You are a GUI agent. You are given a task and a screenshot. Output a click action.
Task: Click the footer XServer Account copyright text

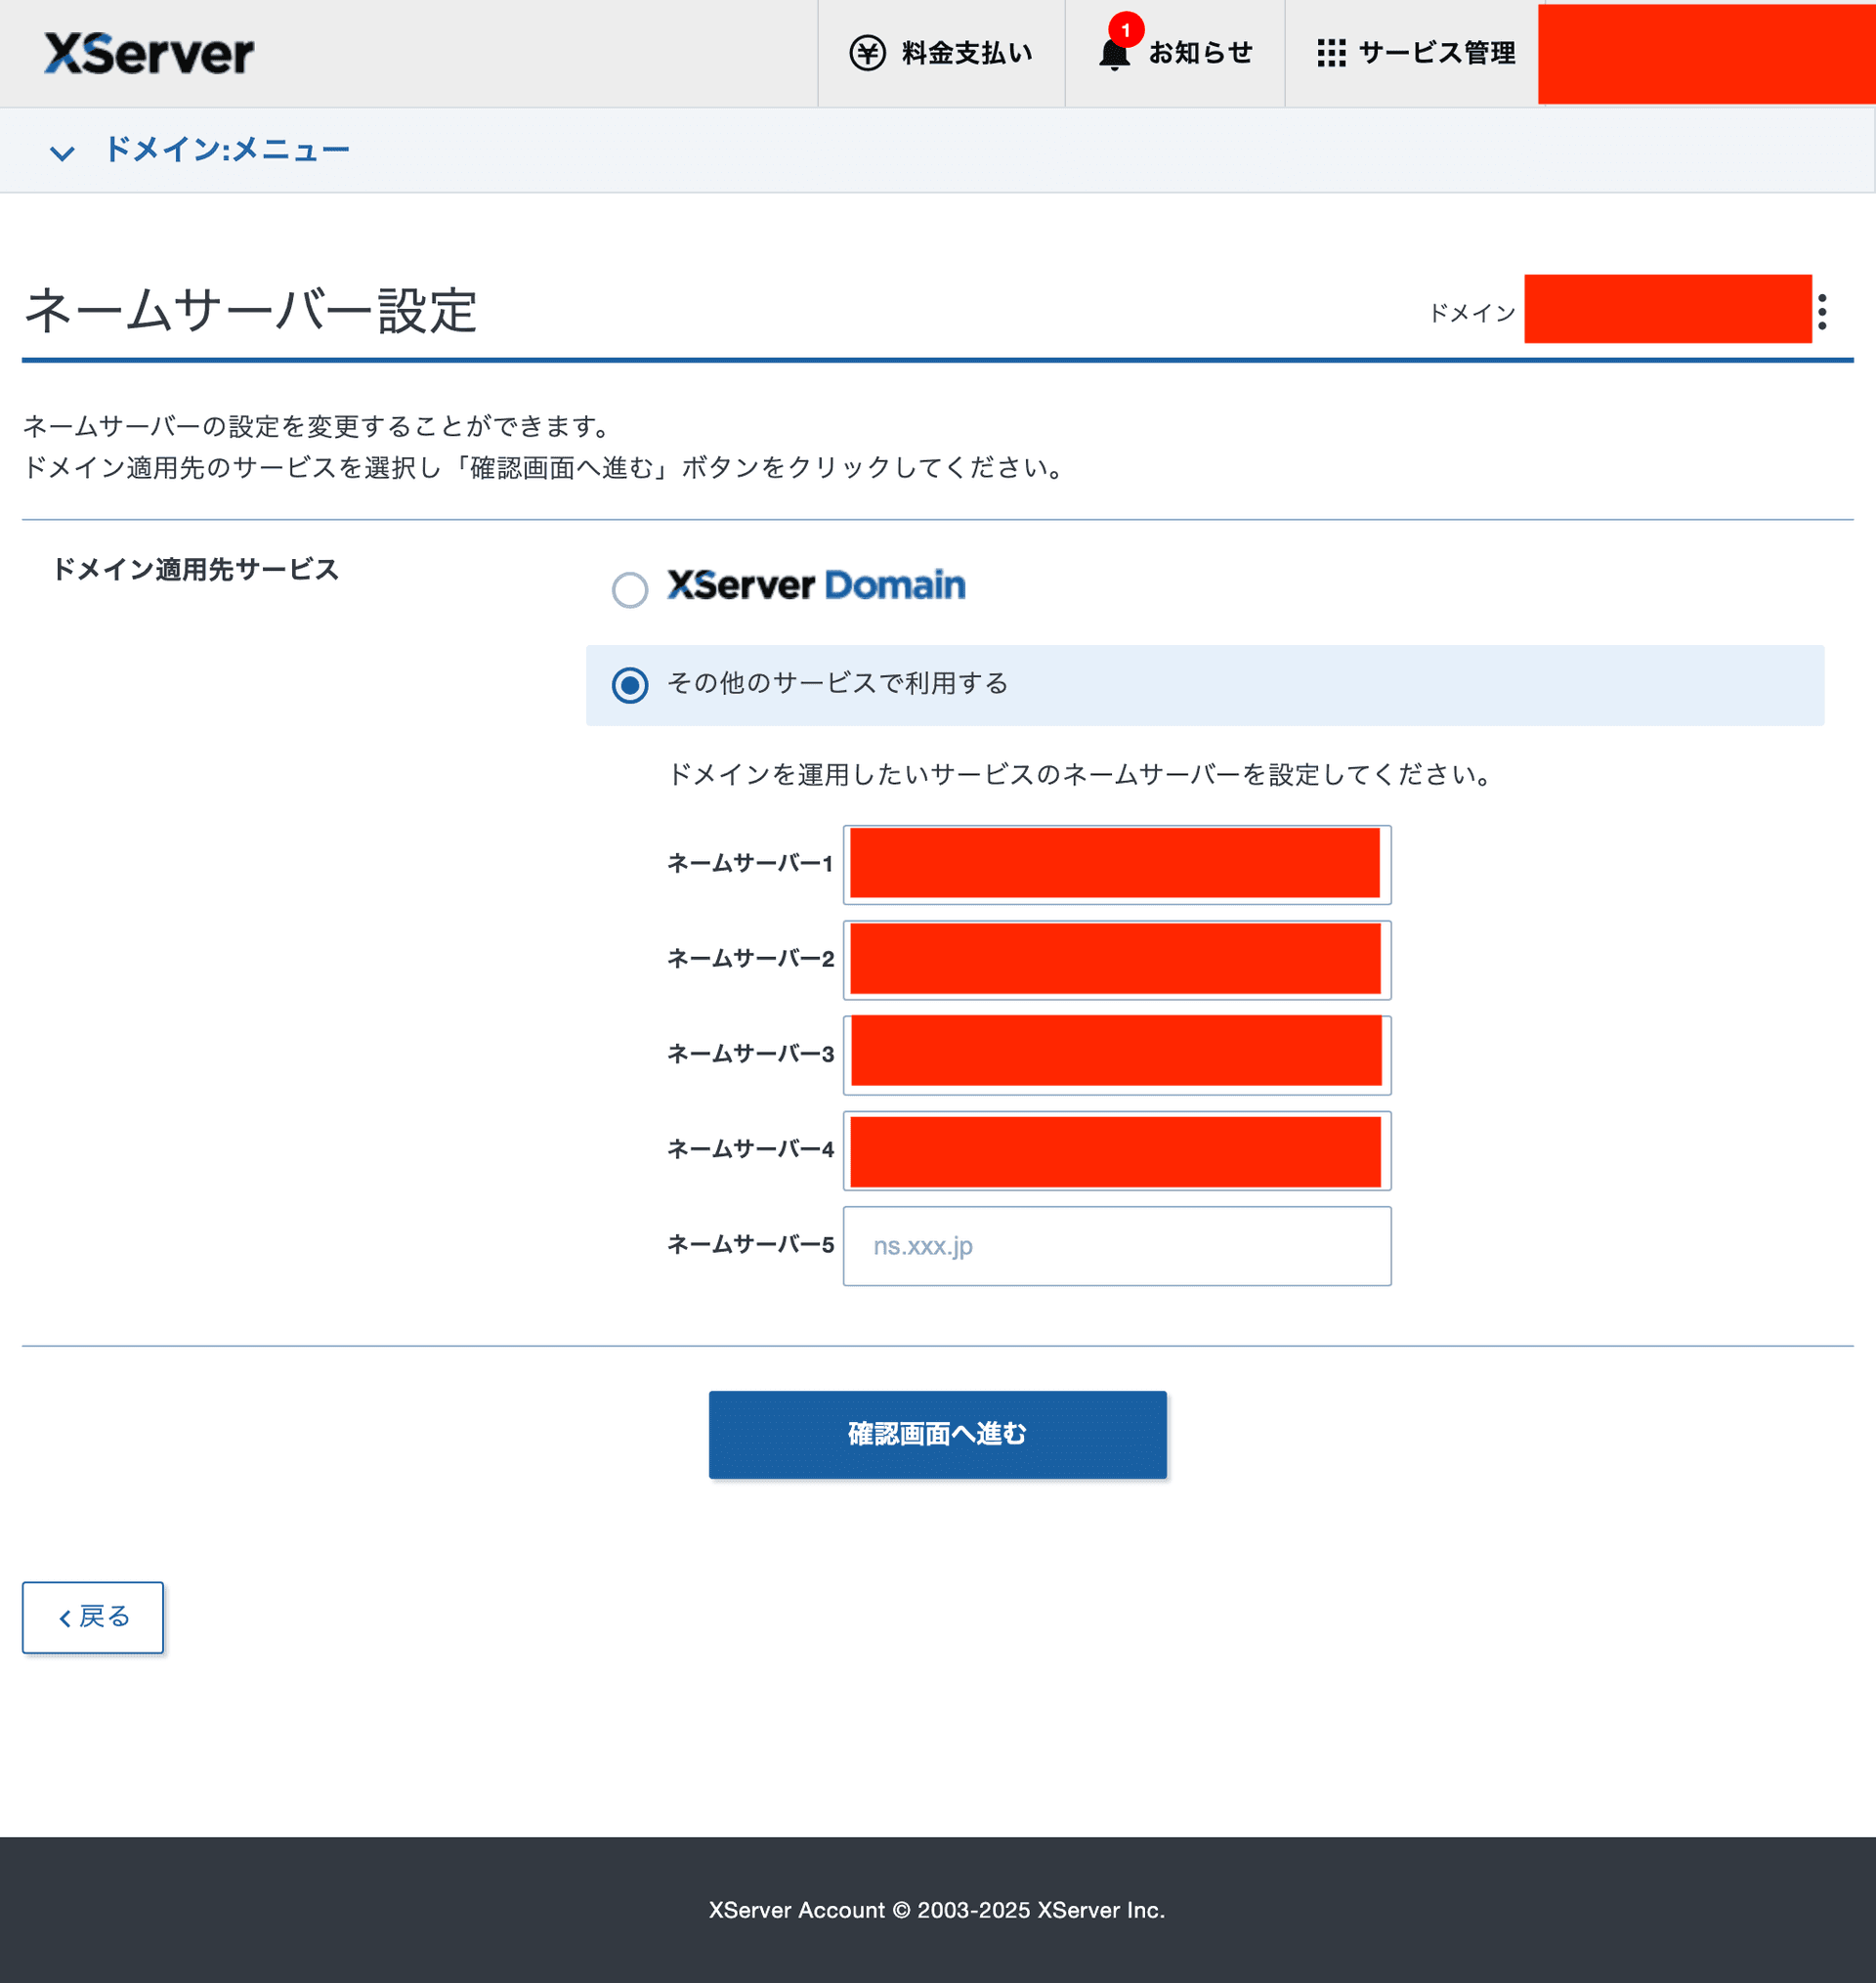tap(937, 1910)
